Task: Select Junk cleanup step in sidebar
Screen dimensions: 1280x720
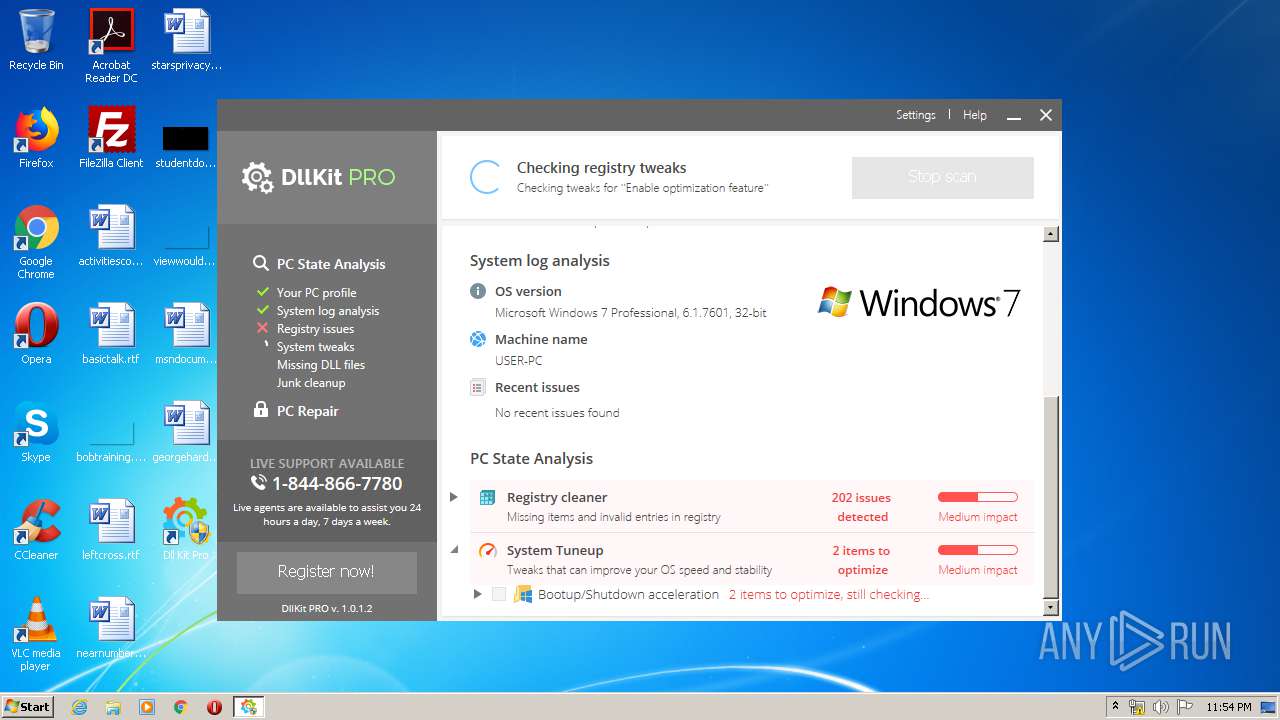Action: [311, 383]
